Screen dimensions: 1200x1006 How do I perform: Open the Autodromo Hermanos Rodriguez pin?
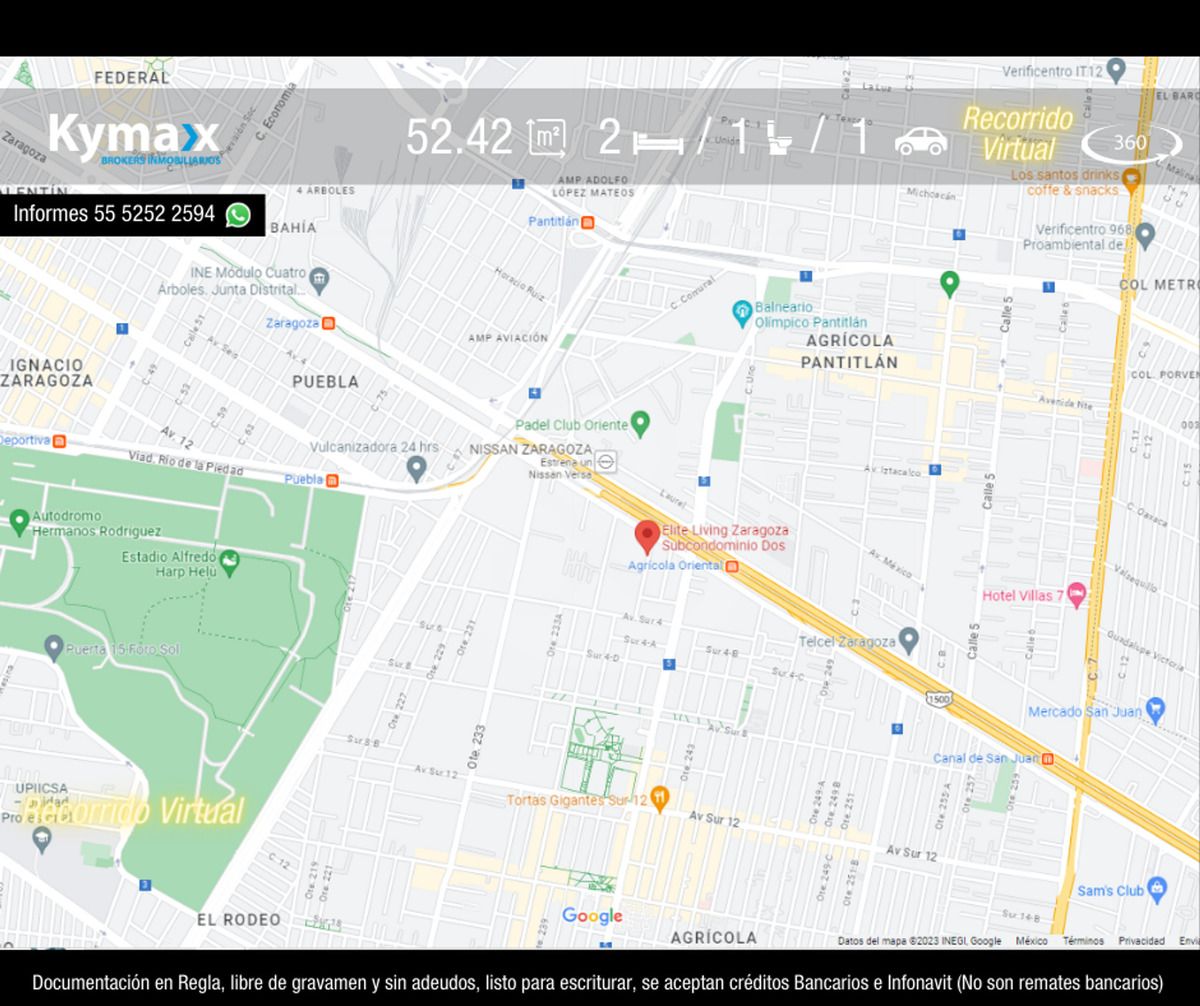(x=19, y=521)
